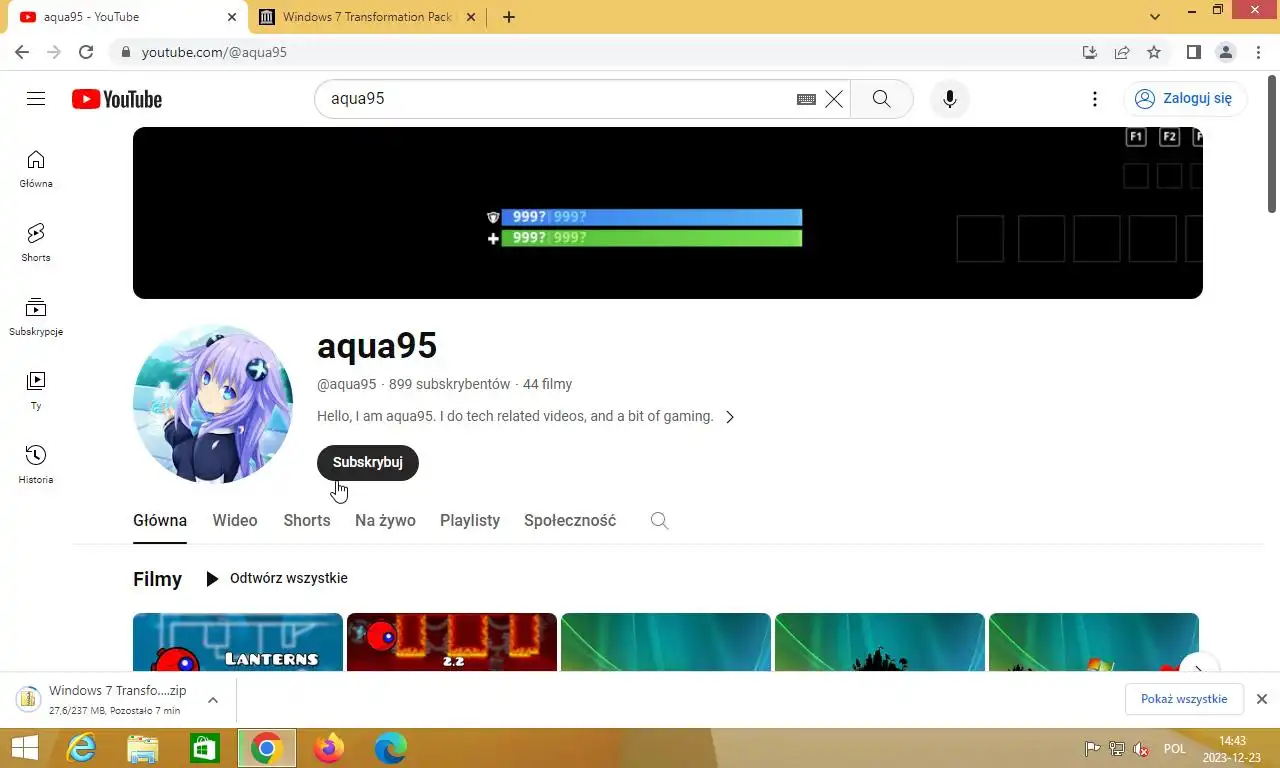
Task: Open the Chrome three-dot menu
Action: [1257, 52]
